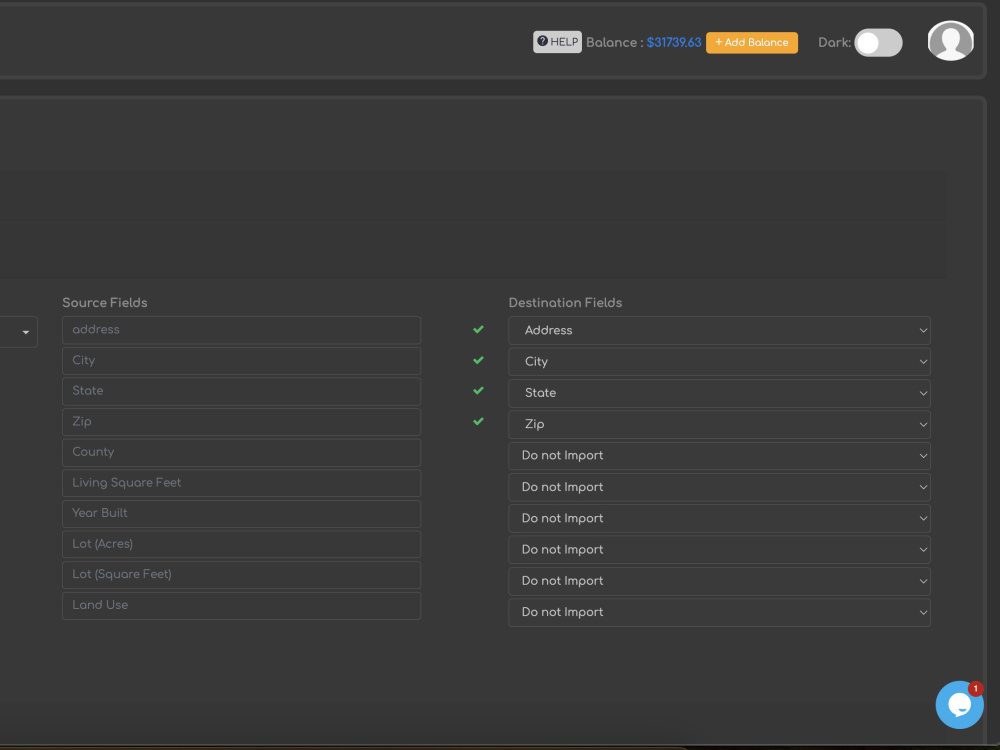Image resolution: width=1000 pixels, height=750 pixels.
Task: Click the Land Use source field
Action: [241, 605]
